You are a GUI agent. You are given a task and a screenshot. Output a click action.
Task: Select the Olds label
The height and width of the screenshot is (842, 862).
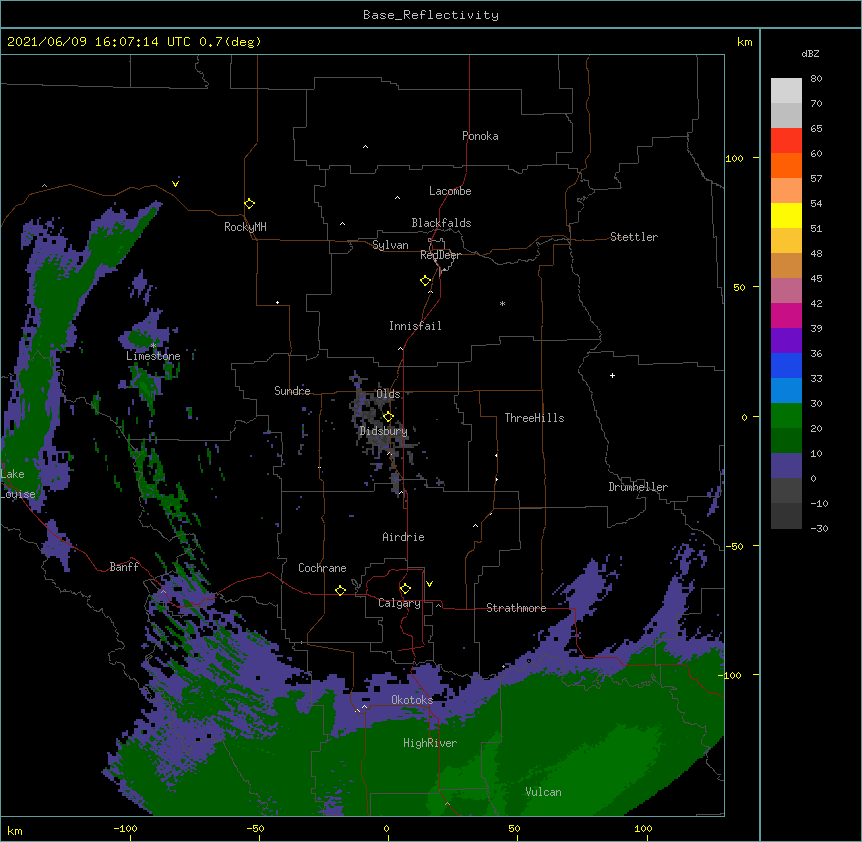coord(388,394)
